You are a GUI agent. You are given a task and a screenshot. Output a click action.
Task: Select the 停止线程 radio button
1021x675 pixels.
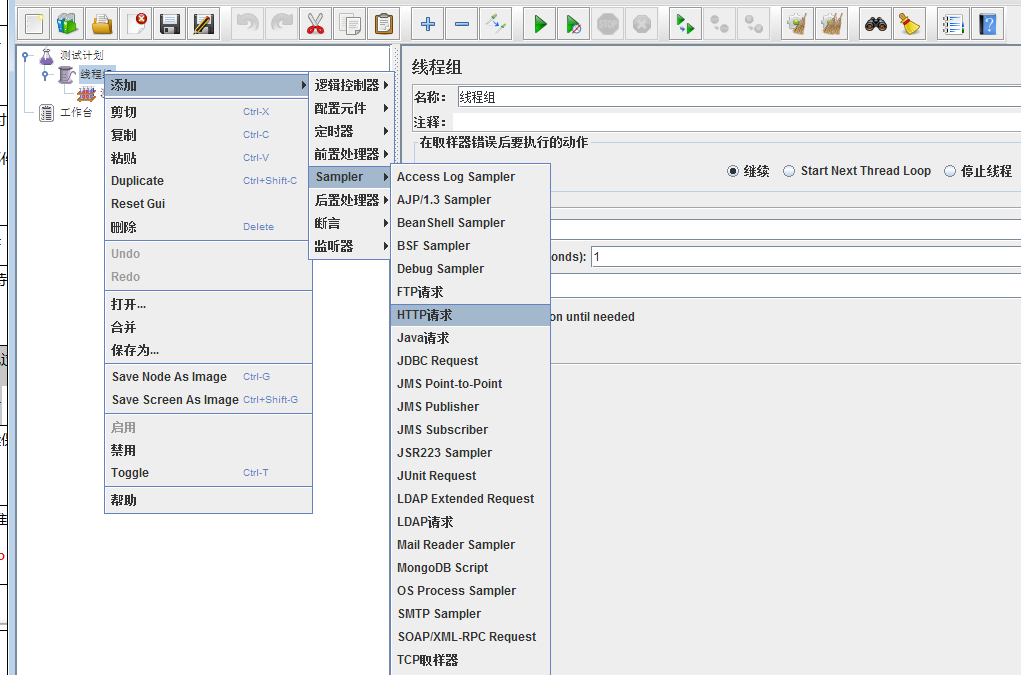click(950, 171)
